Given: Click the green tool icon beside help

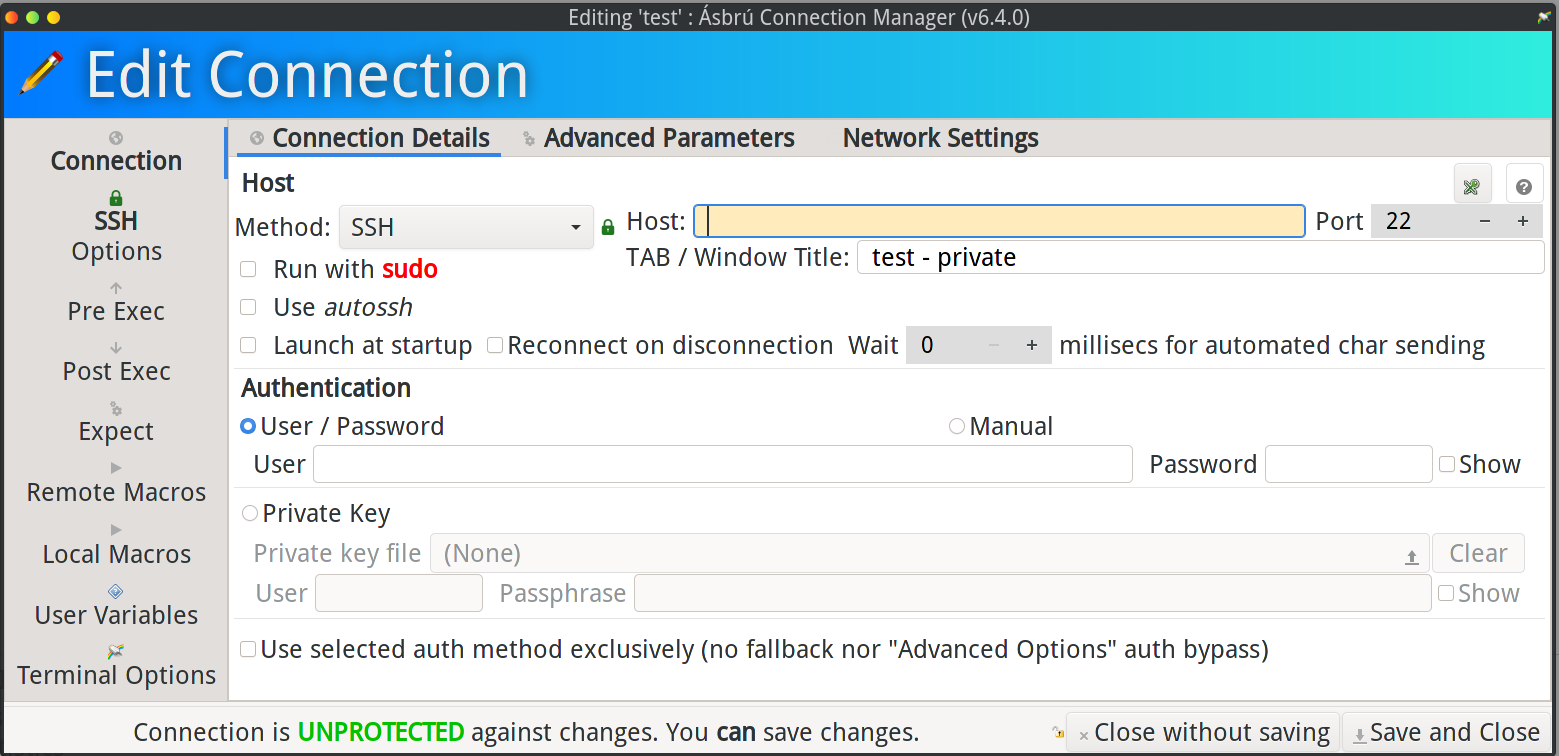Looking at the screenshot, I should click(1472, 186).
